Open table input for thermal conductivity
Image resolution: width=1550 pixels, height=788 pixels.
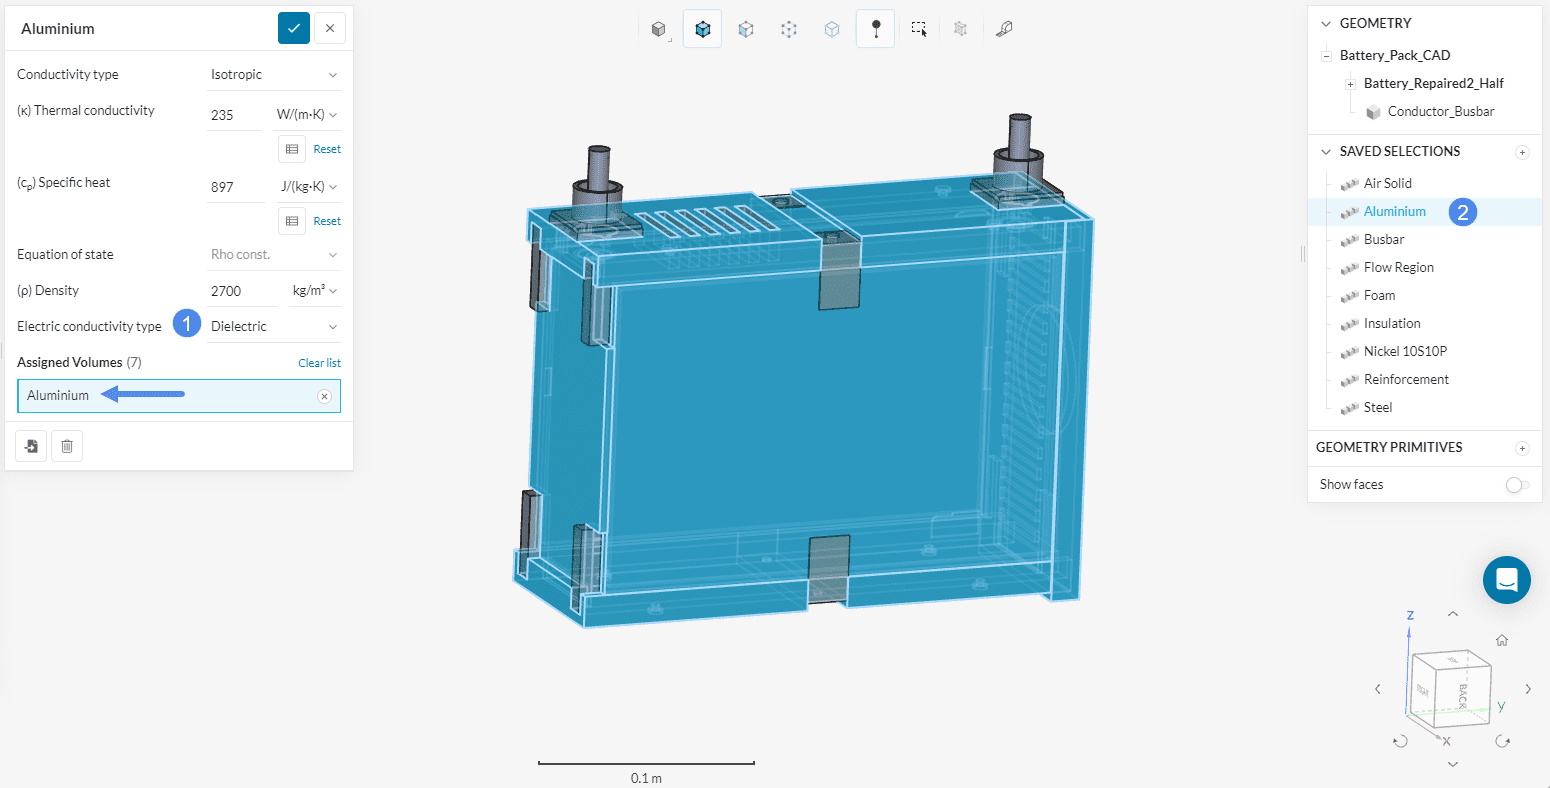point(291,149)
